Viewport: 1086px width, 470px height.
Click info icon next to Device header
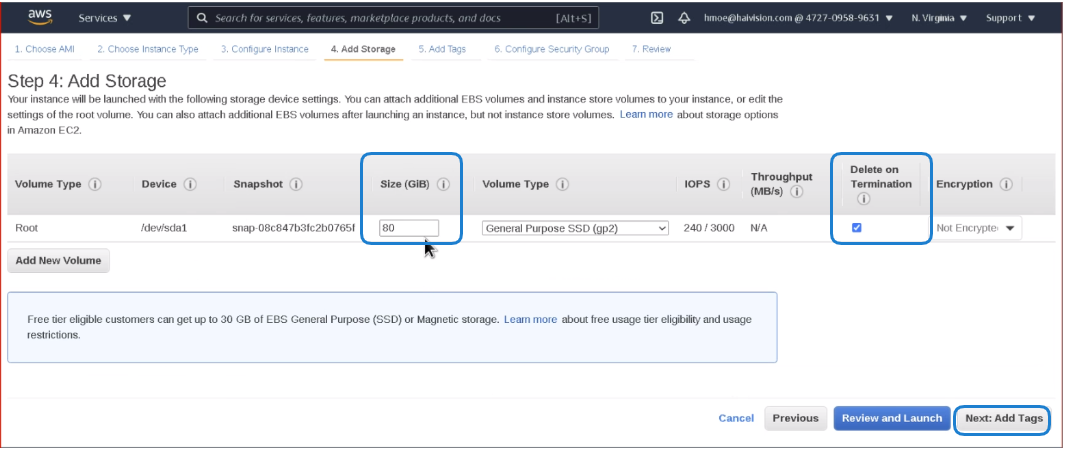click(190, 184)
